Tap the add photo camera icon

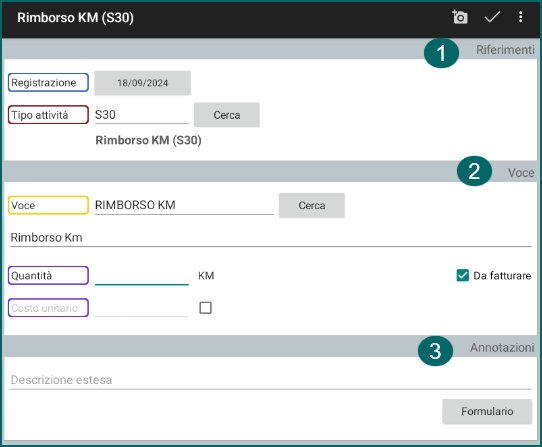(x=460, y=17)
